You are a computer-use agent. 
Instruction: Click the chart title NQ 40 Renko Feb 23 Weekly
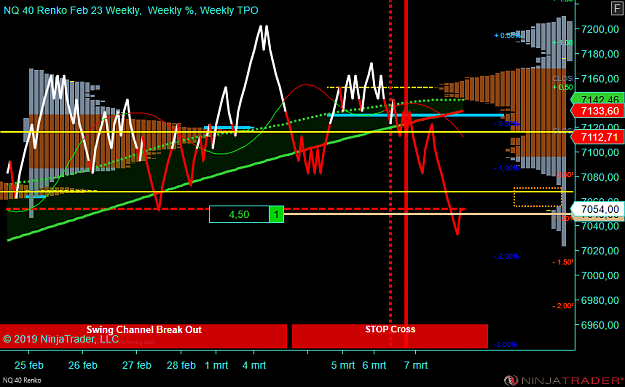point(73,10)
